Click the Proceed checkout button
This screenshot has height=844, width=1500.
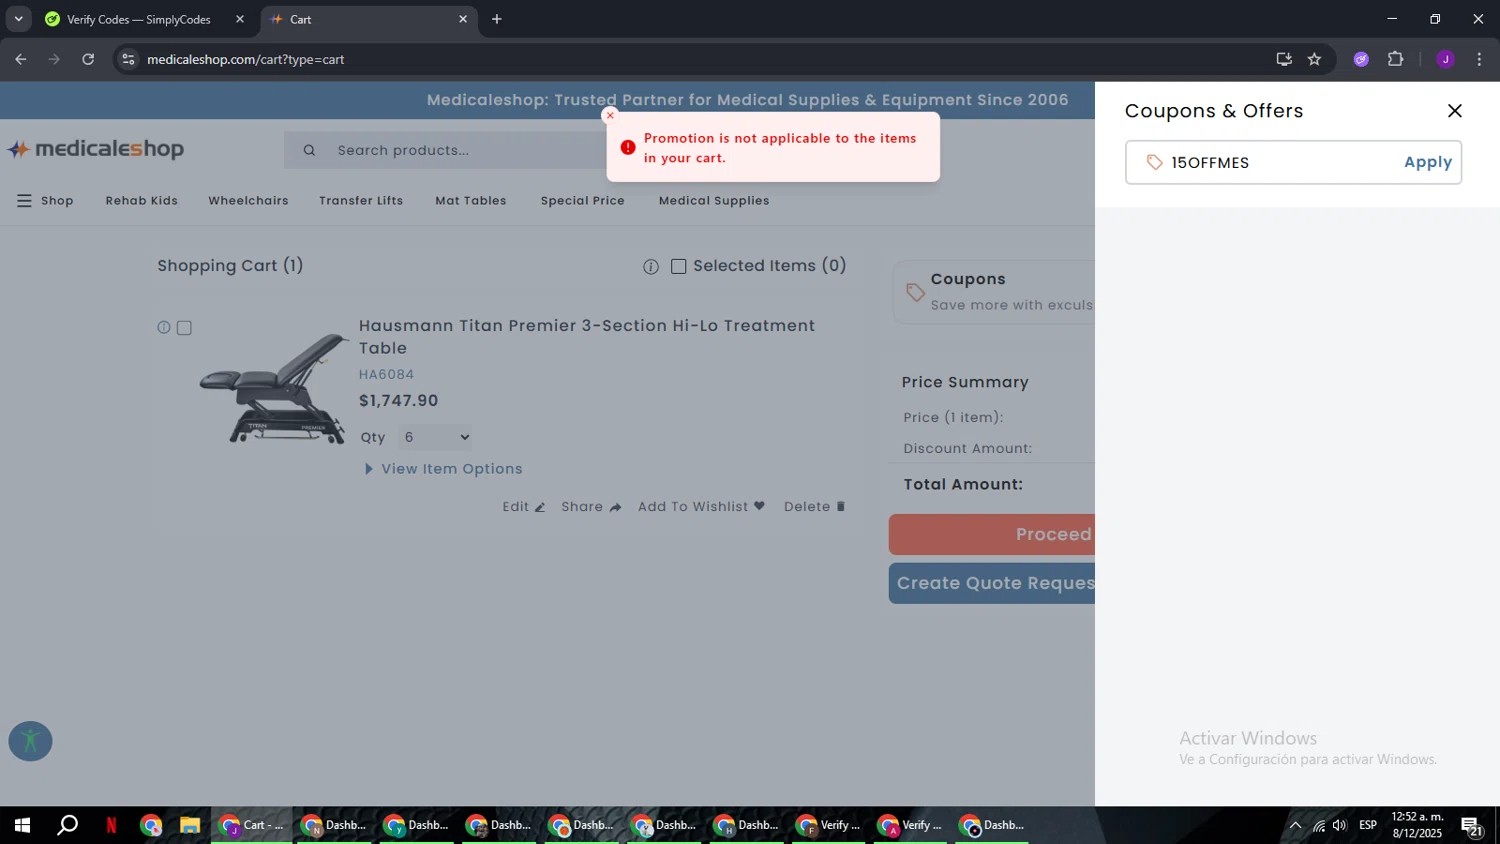(992, 534)
